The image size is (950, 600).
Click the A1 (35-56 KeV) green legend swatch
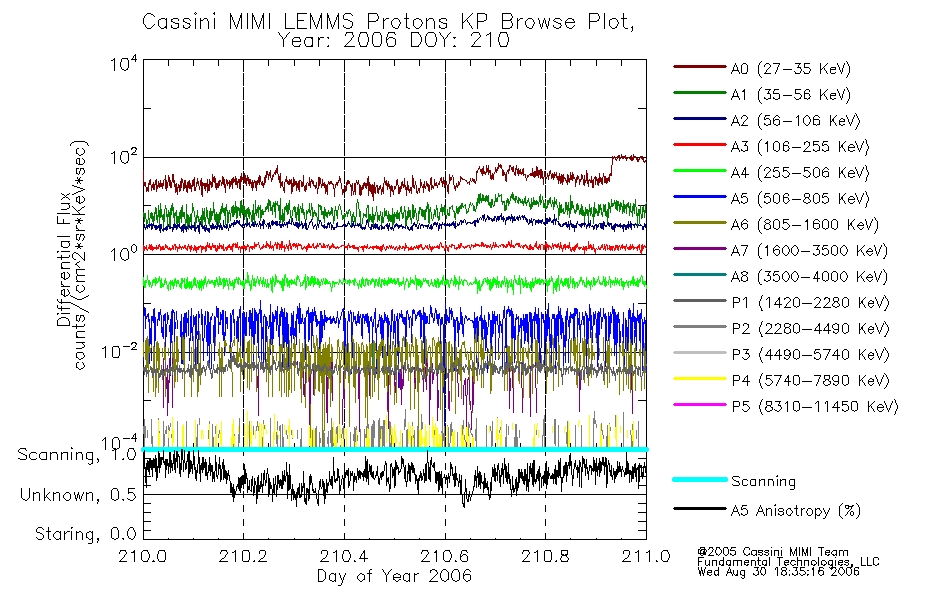(x=700, y=93)
